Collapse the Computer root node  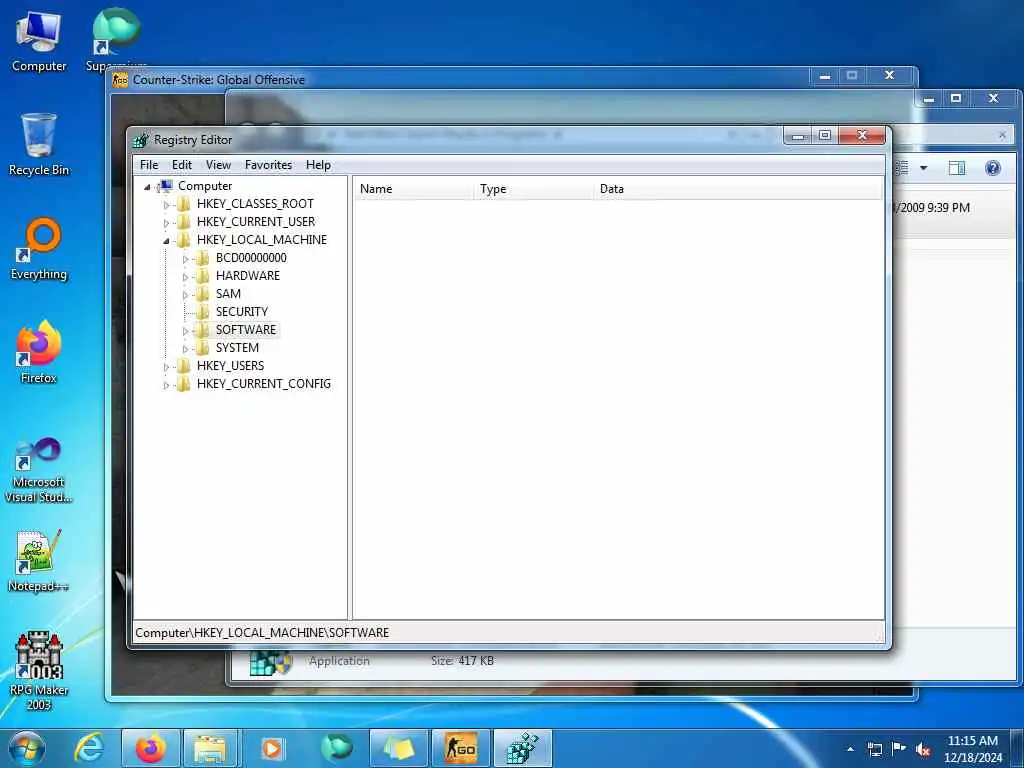coord(148,187)
